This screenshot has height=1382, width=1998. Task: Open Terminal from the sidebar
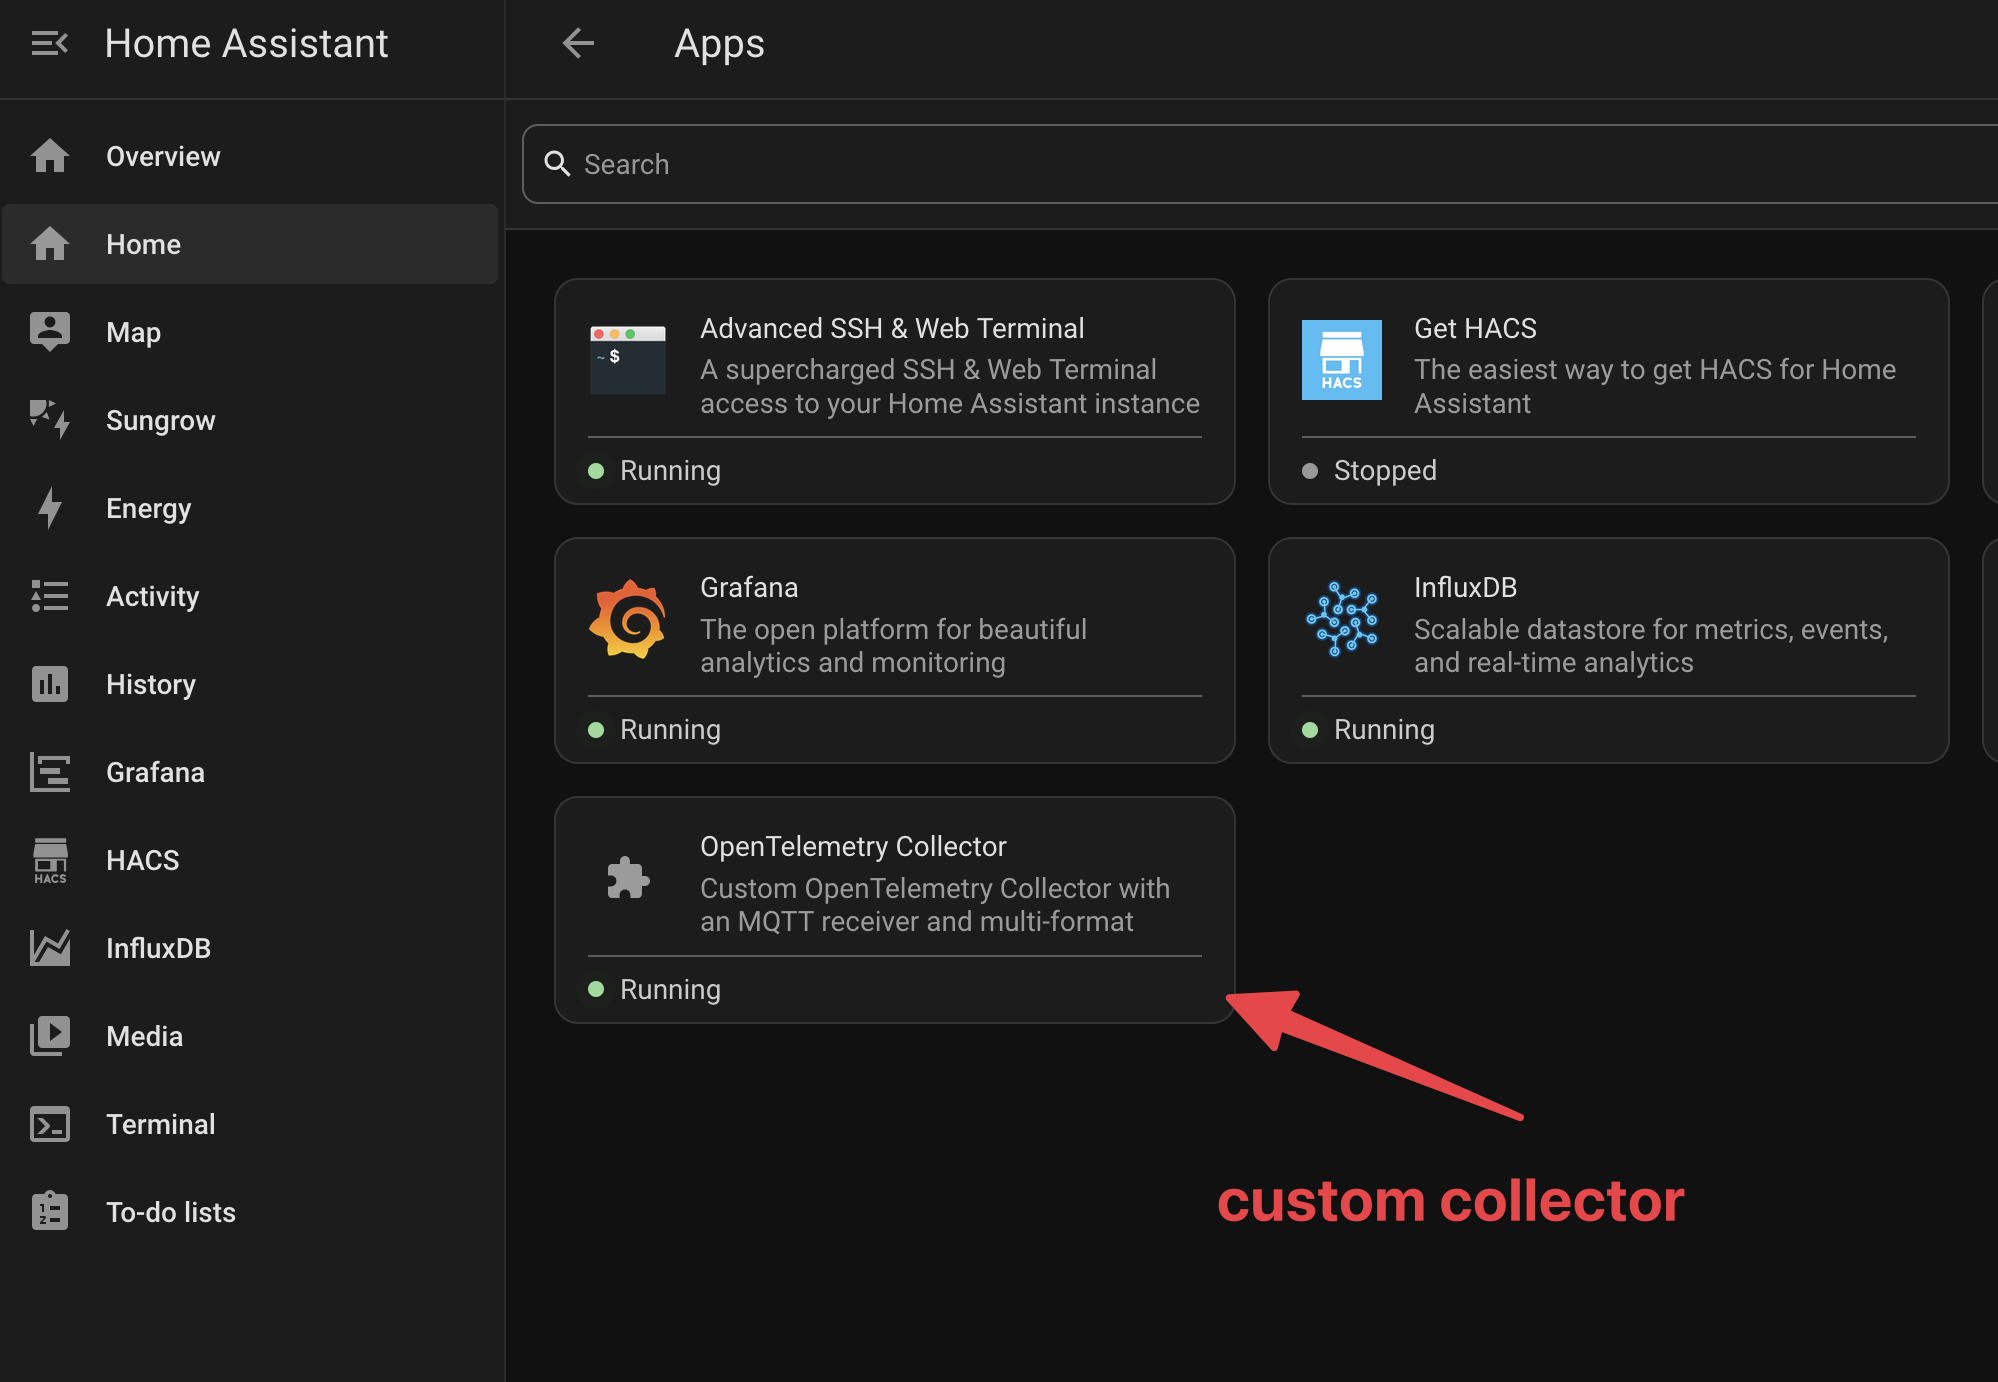(250, 1124)
